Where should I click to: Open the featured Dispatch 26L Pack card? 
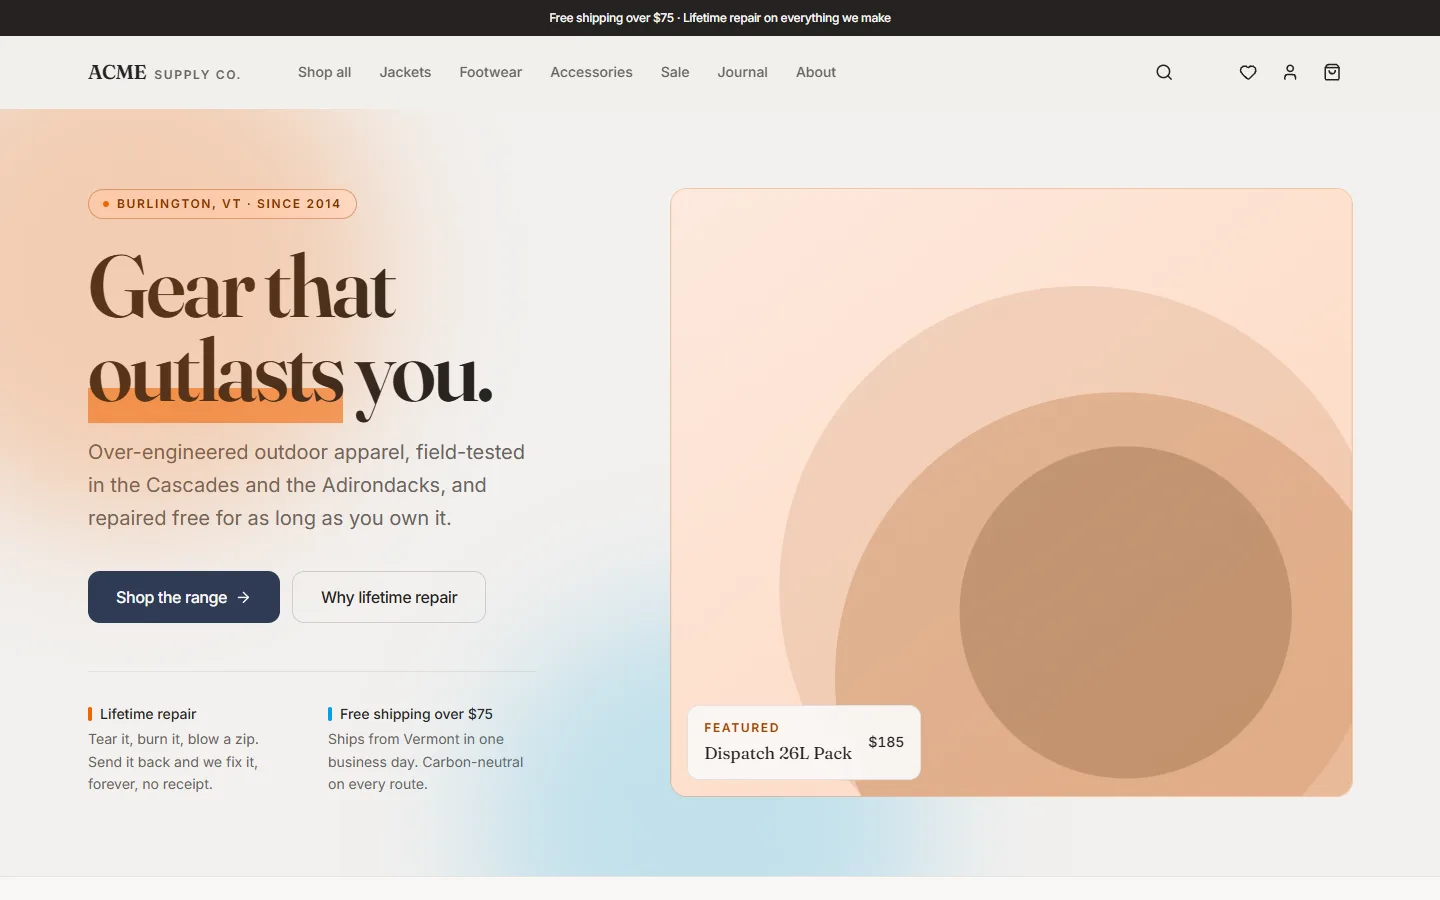coord(804,742)
